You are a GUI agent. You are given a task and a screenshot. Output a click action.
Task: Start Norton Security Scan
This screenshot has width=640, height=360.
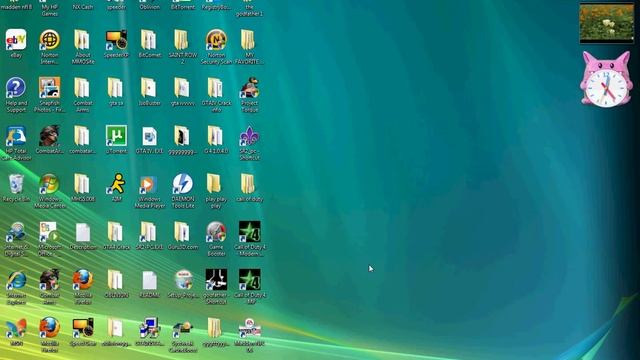pos(216,40)
